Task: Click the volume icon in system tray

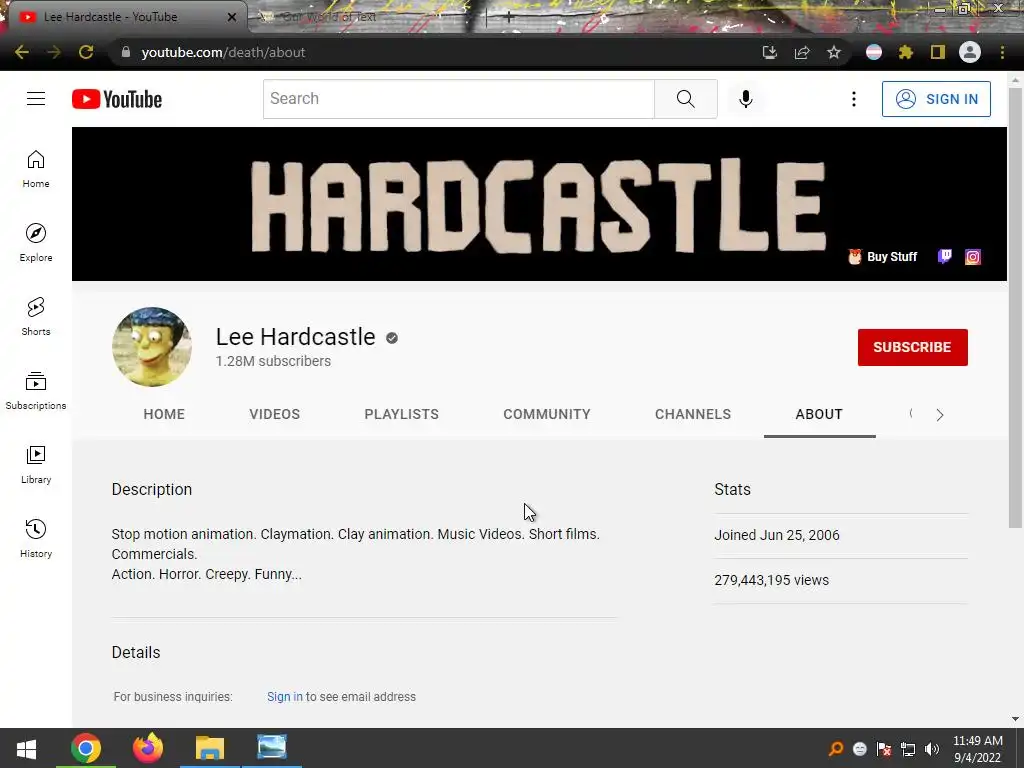Action: click(932, 749)
